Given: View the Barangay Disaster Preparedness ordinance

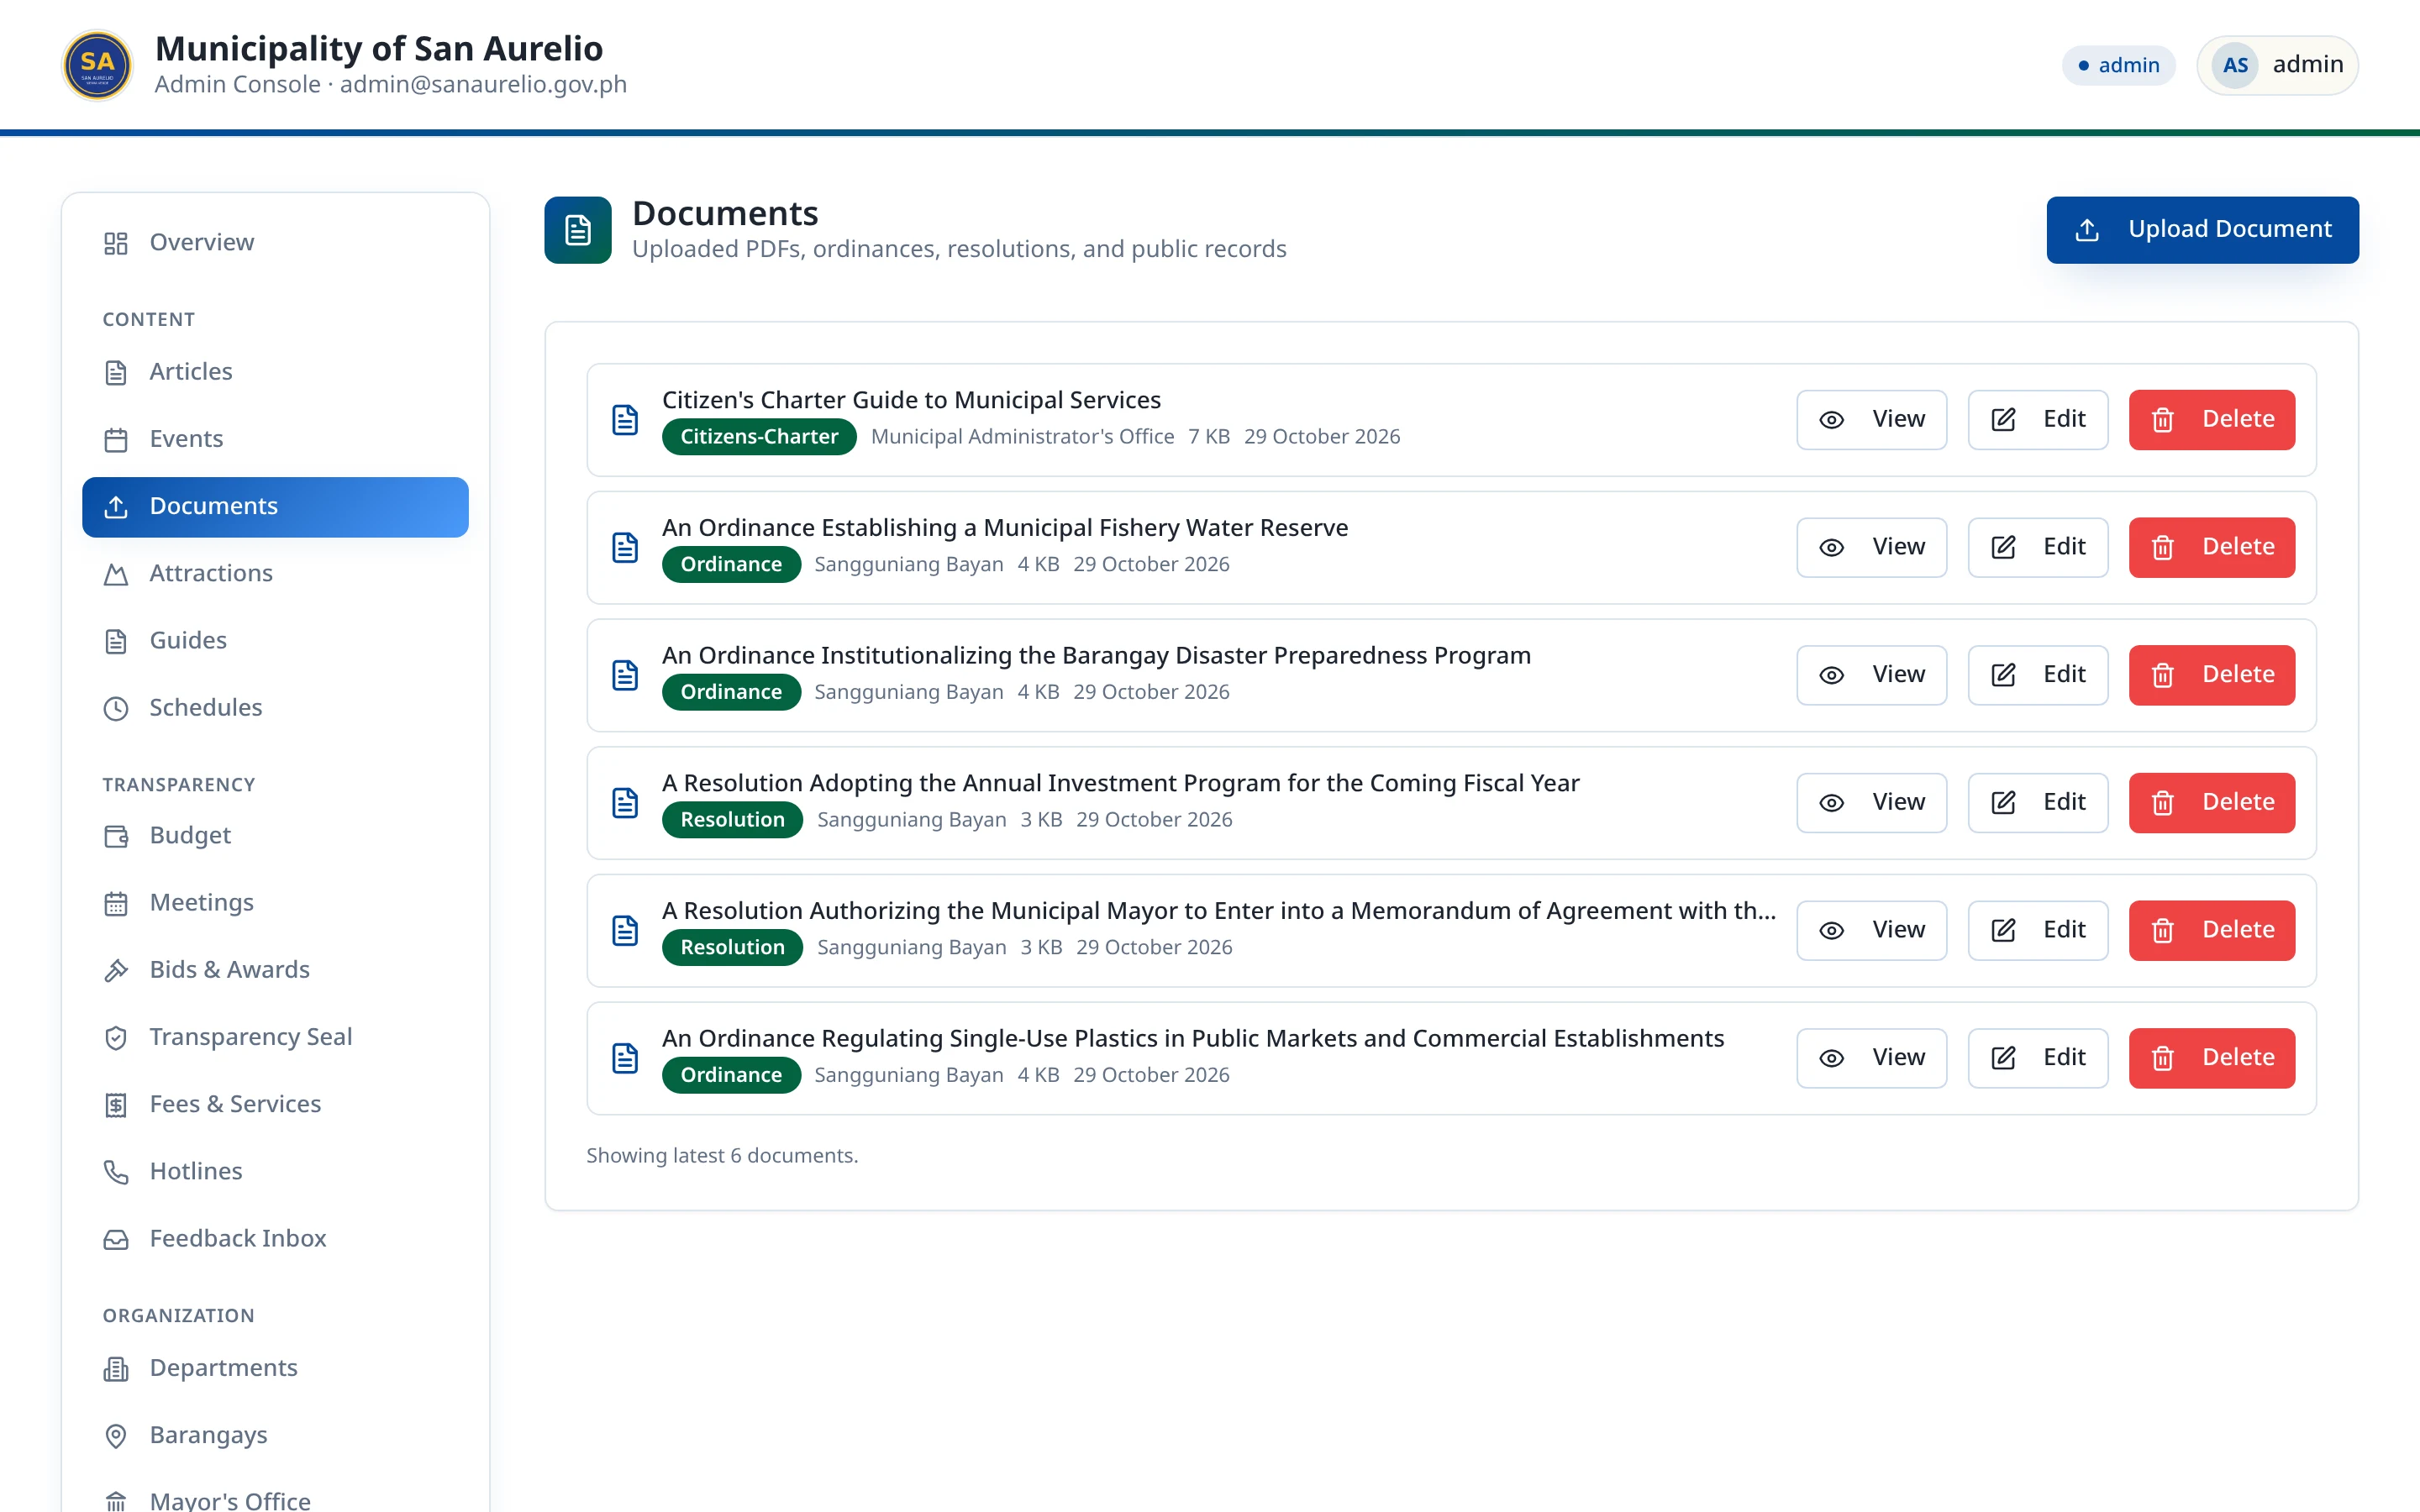Looking at the screenshot, I should point(1871,675).
